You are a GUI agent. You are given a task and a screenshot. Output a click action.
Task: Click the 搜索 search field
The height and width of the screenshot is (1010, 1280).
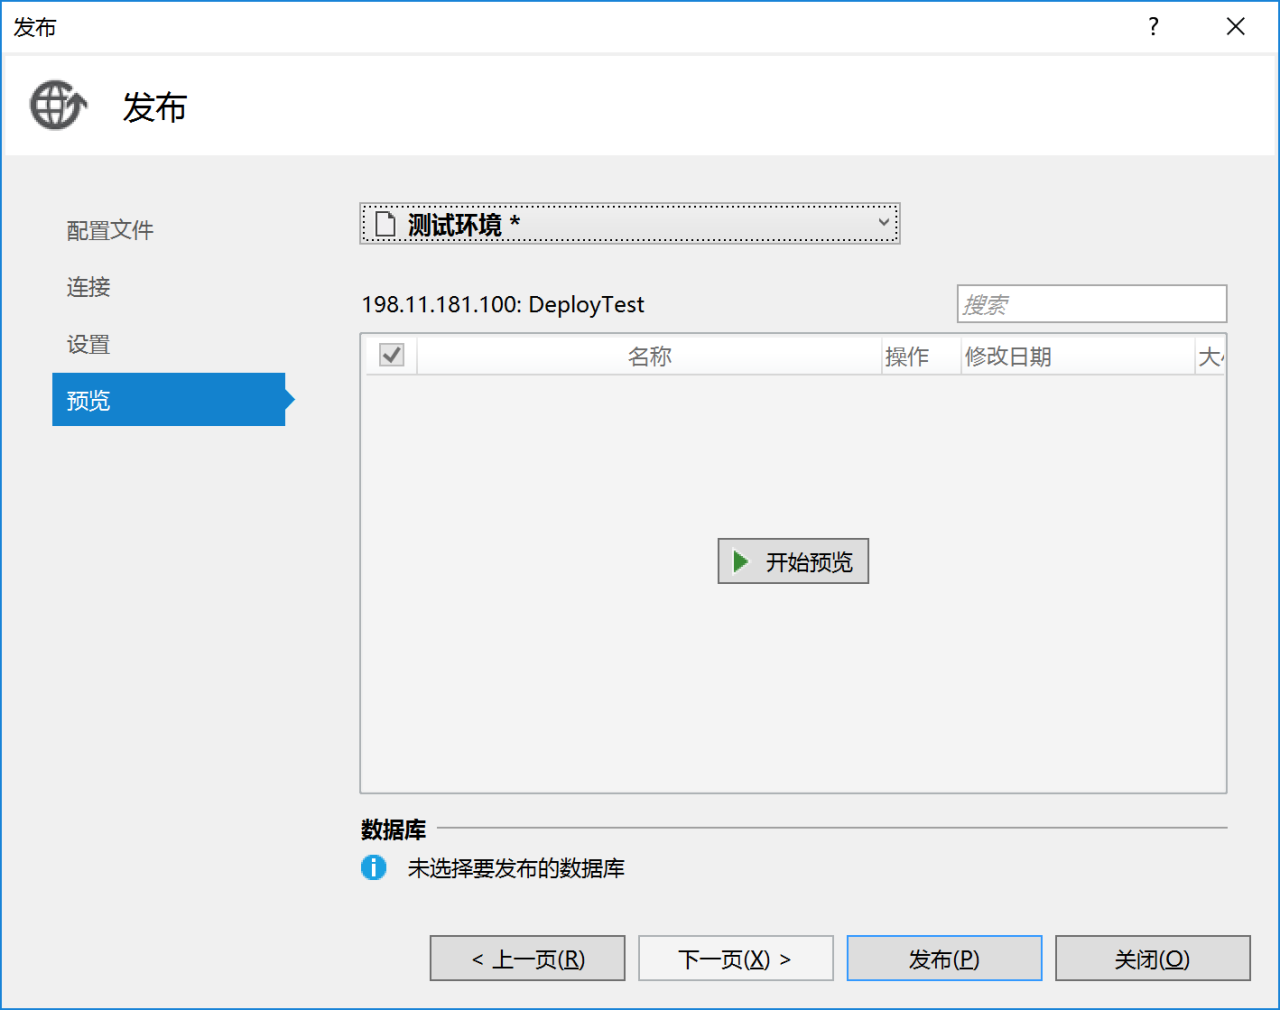tap(1092, 304)
